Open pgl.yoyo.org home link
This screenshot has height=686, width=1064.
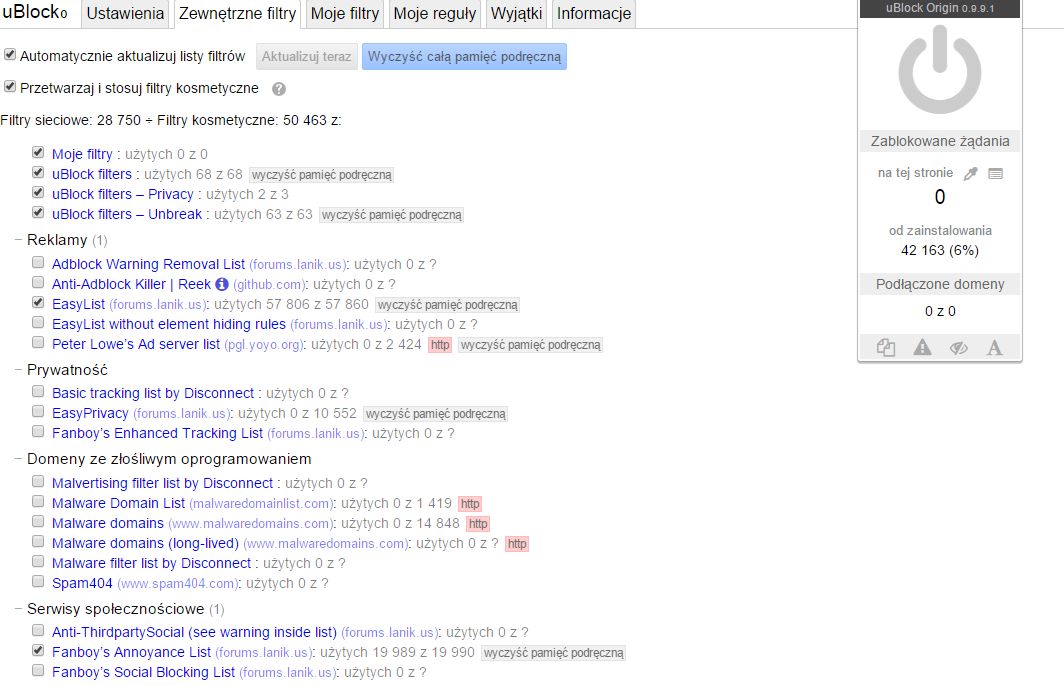(x=263, y=345)
